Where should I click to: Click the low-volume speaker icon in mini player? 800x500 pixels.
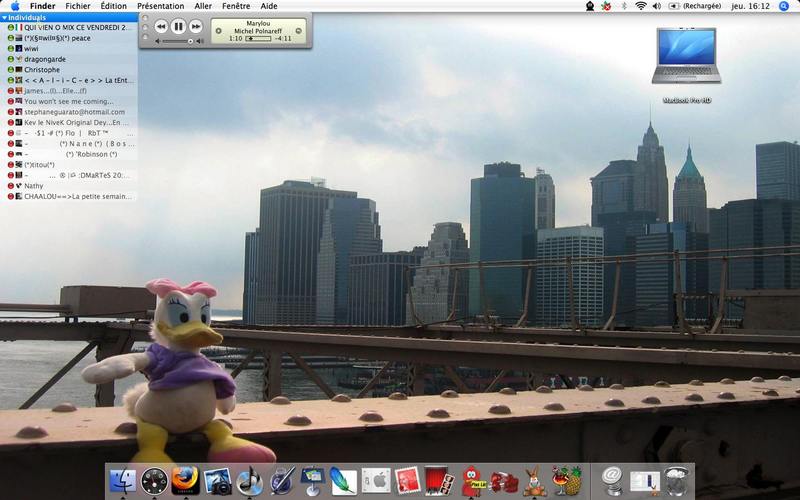pyautogui.click(x=158, y=41)
